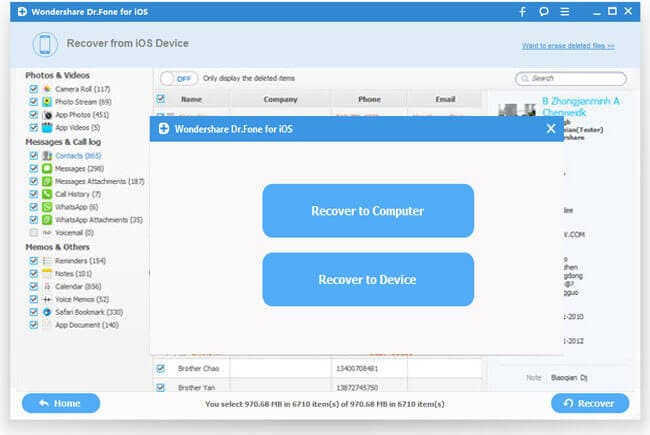Uncheck the Brother Chao row checkbox

coord(160,368)
